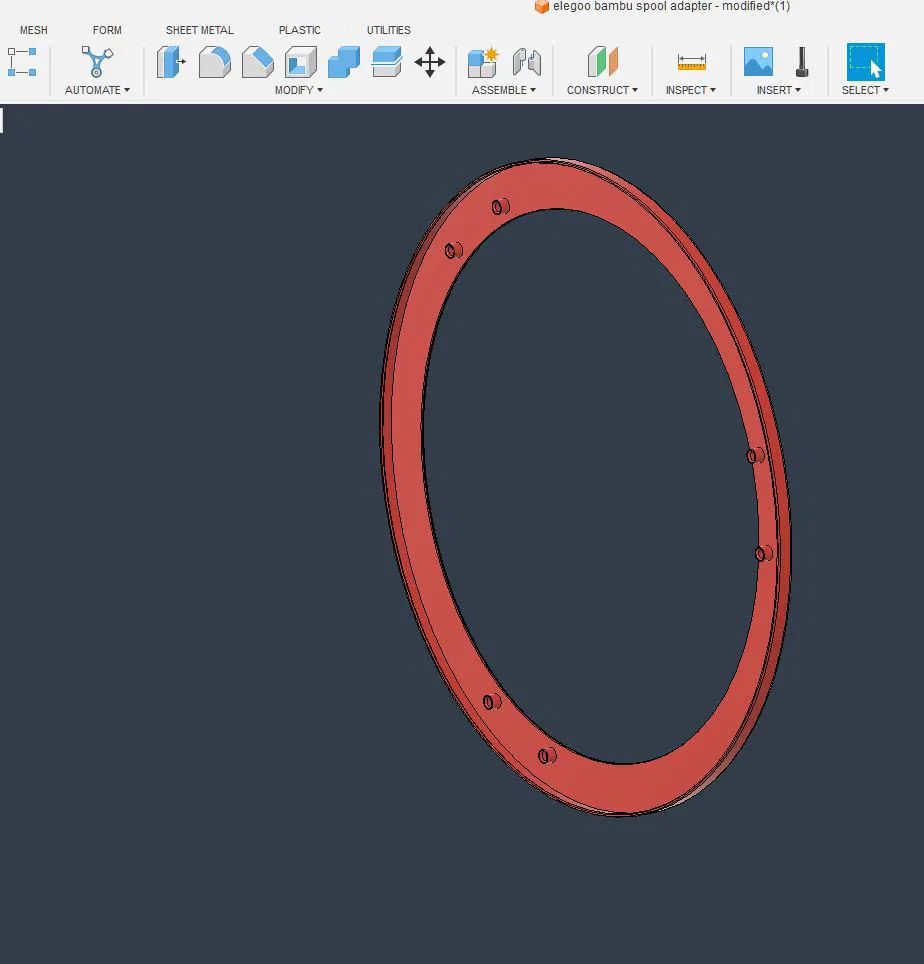Screen dimensions: 924x964
Task: Select the Joint tool icon
Action: coord(527,62)
